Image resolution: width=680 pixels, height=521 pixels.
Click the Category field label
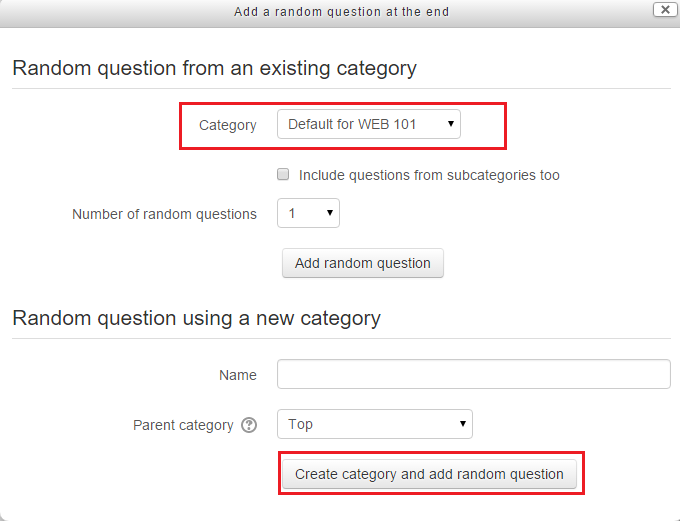coord(228,125)
